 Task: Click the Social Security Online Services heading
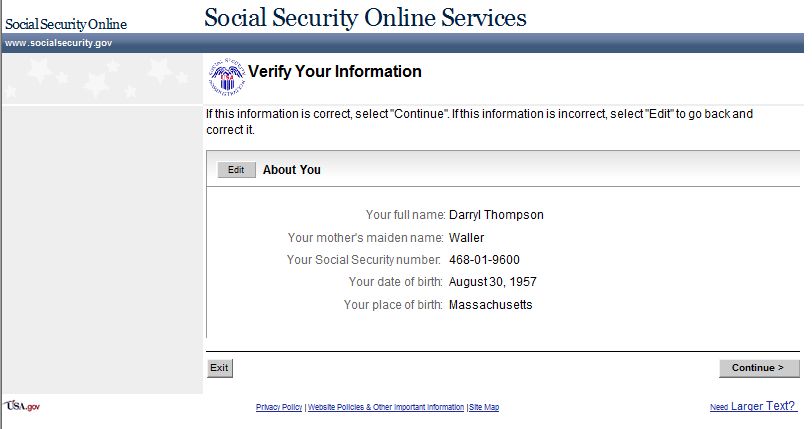click(x=365, y=17)
